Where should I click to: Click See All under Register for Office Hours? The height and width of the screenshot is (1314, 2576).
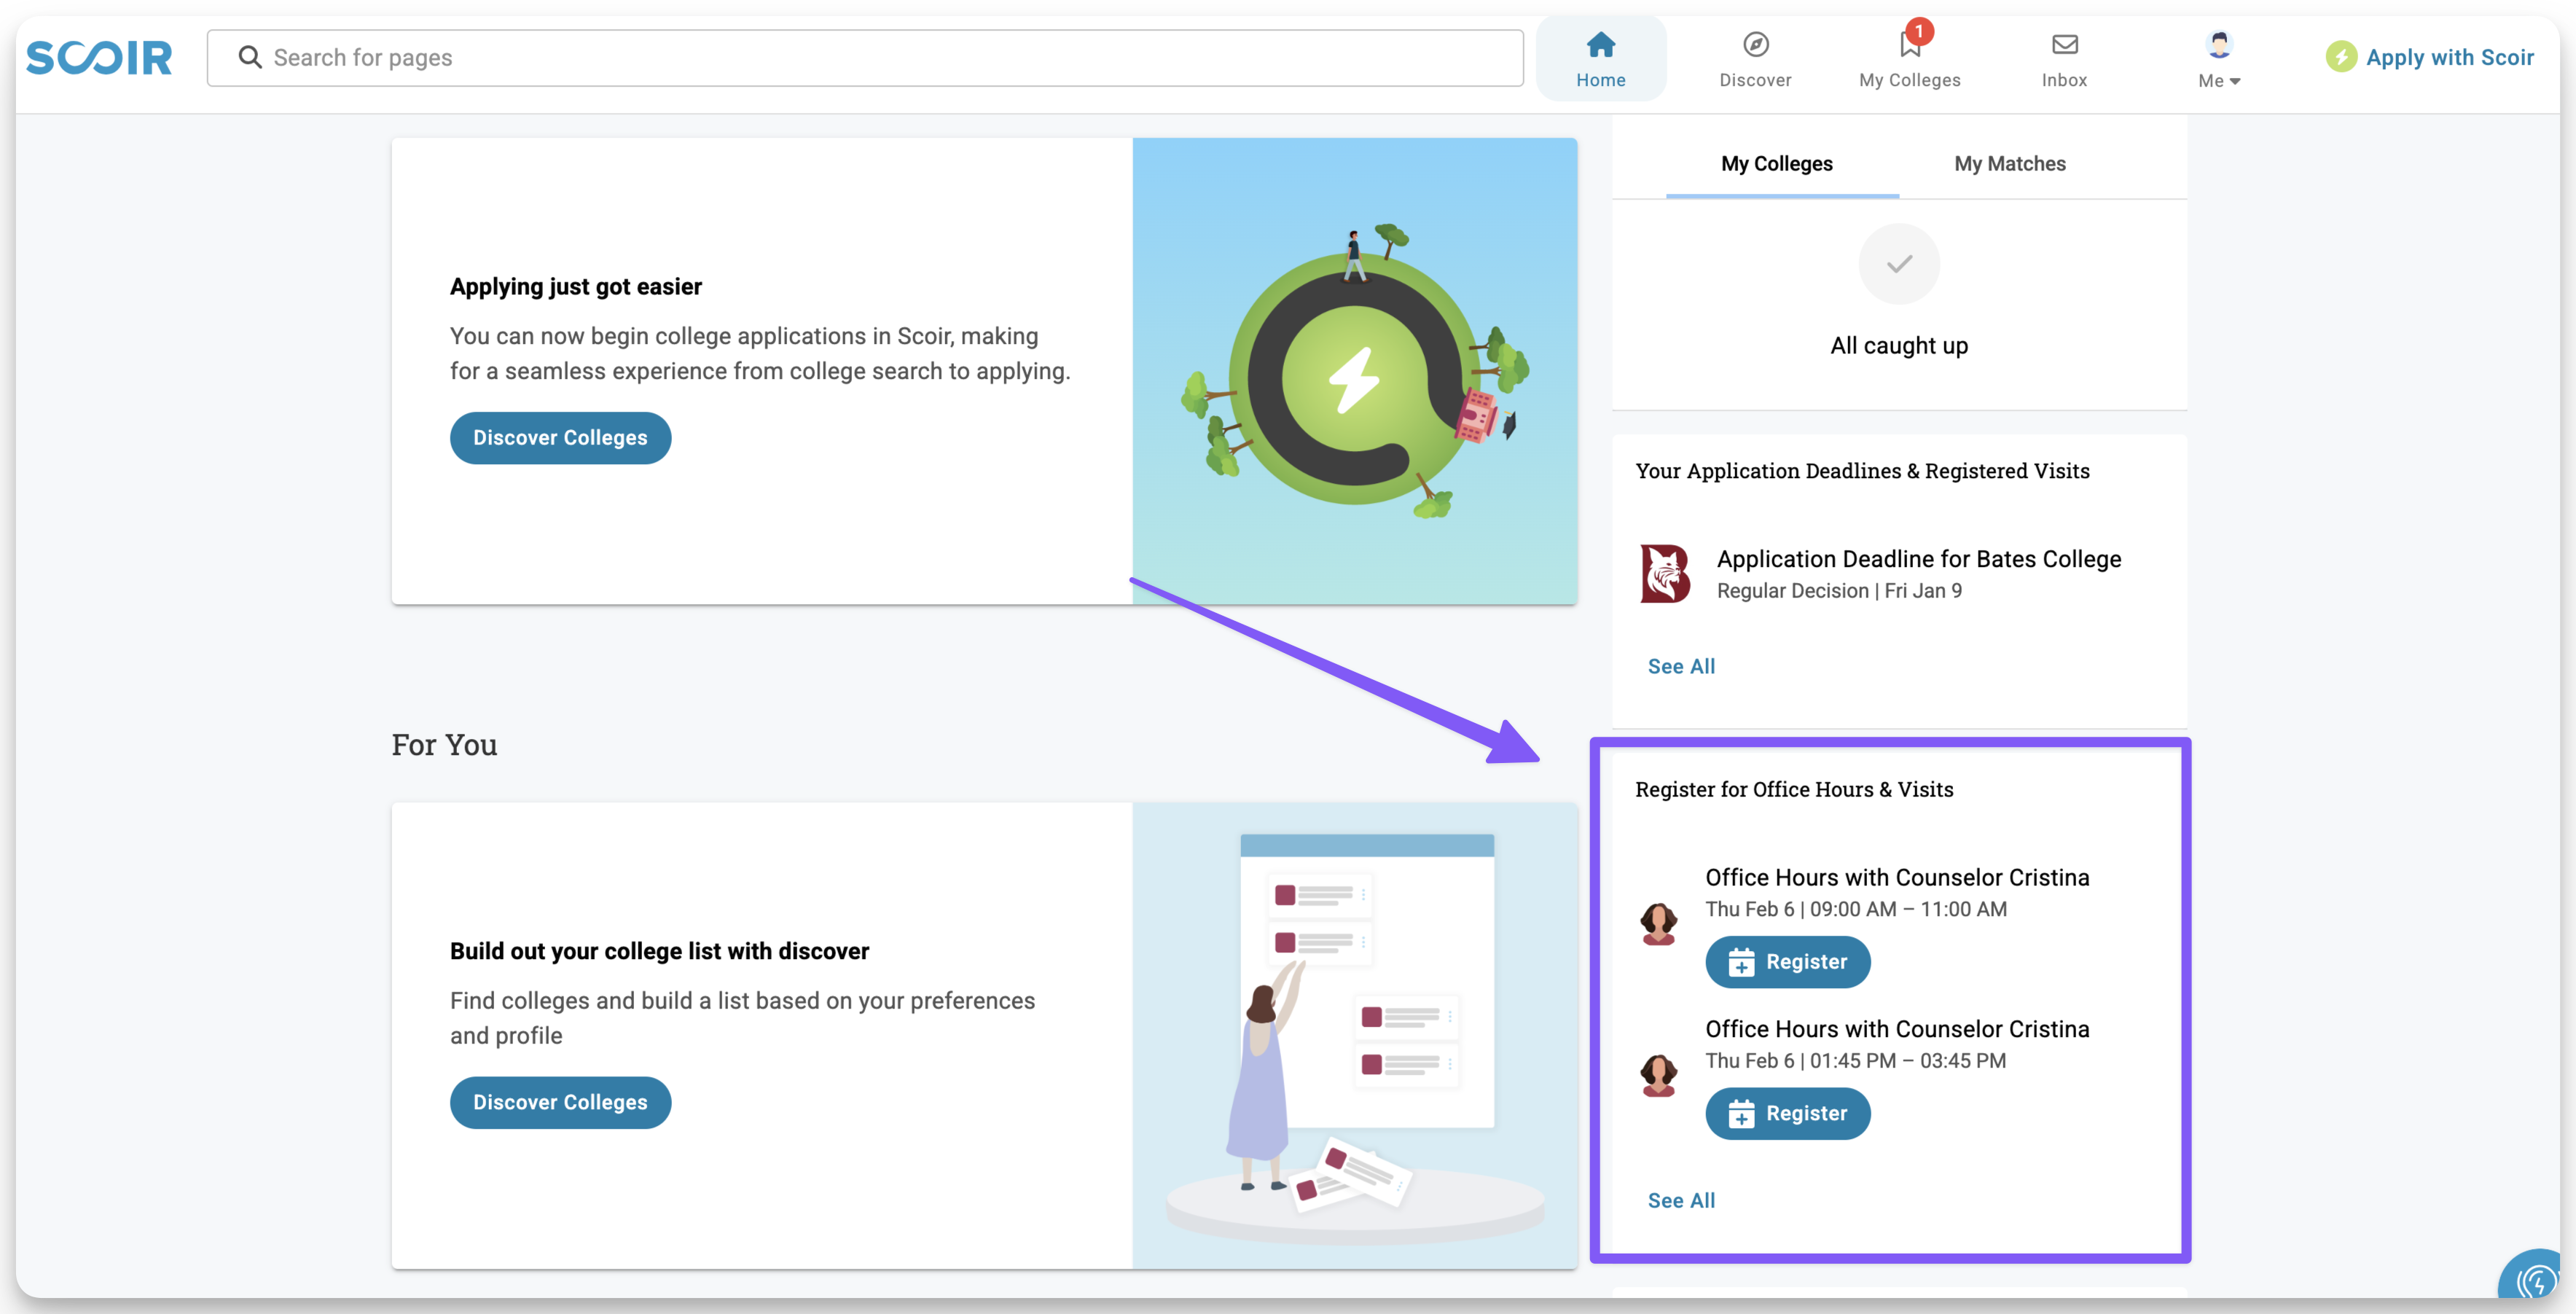1681,1200
